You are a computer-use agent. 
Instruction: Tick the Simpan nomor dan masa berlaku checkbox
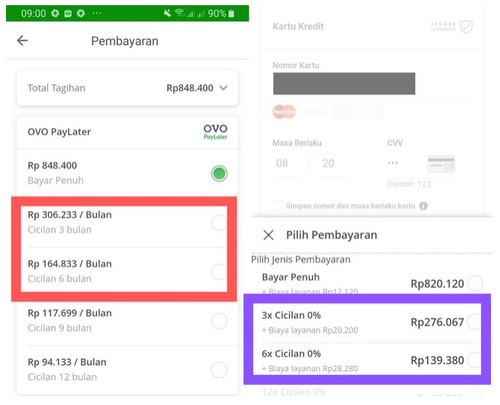click(x=277, y=206)
